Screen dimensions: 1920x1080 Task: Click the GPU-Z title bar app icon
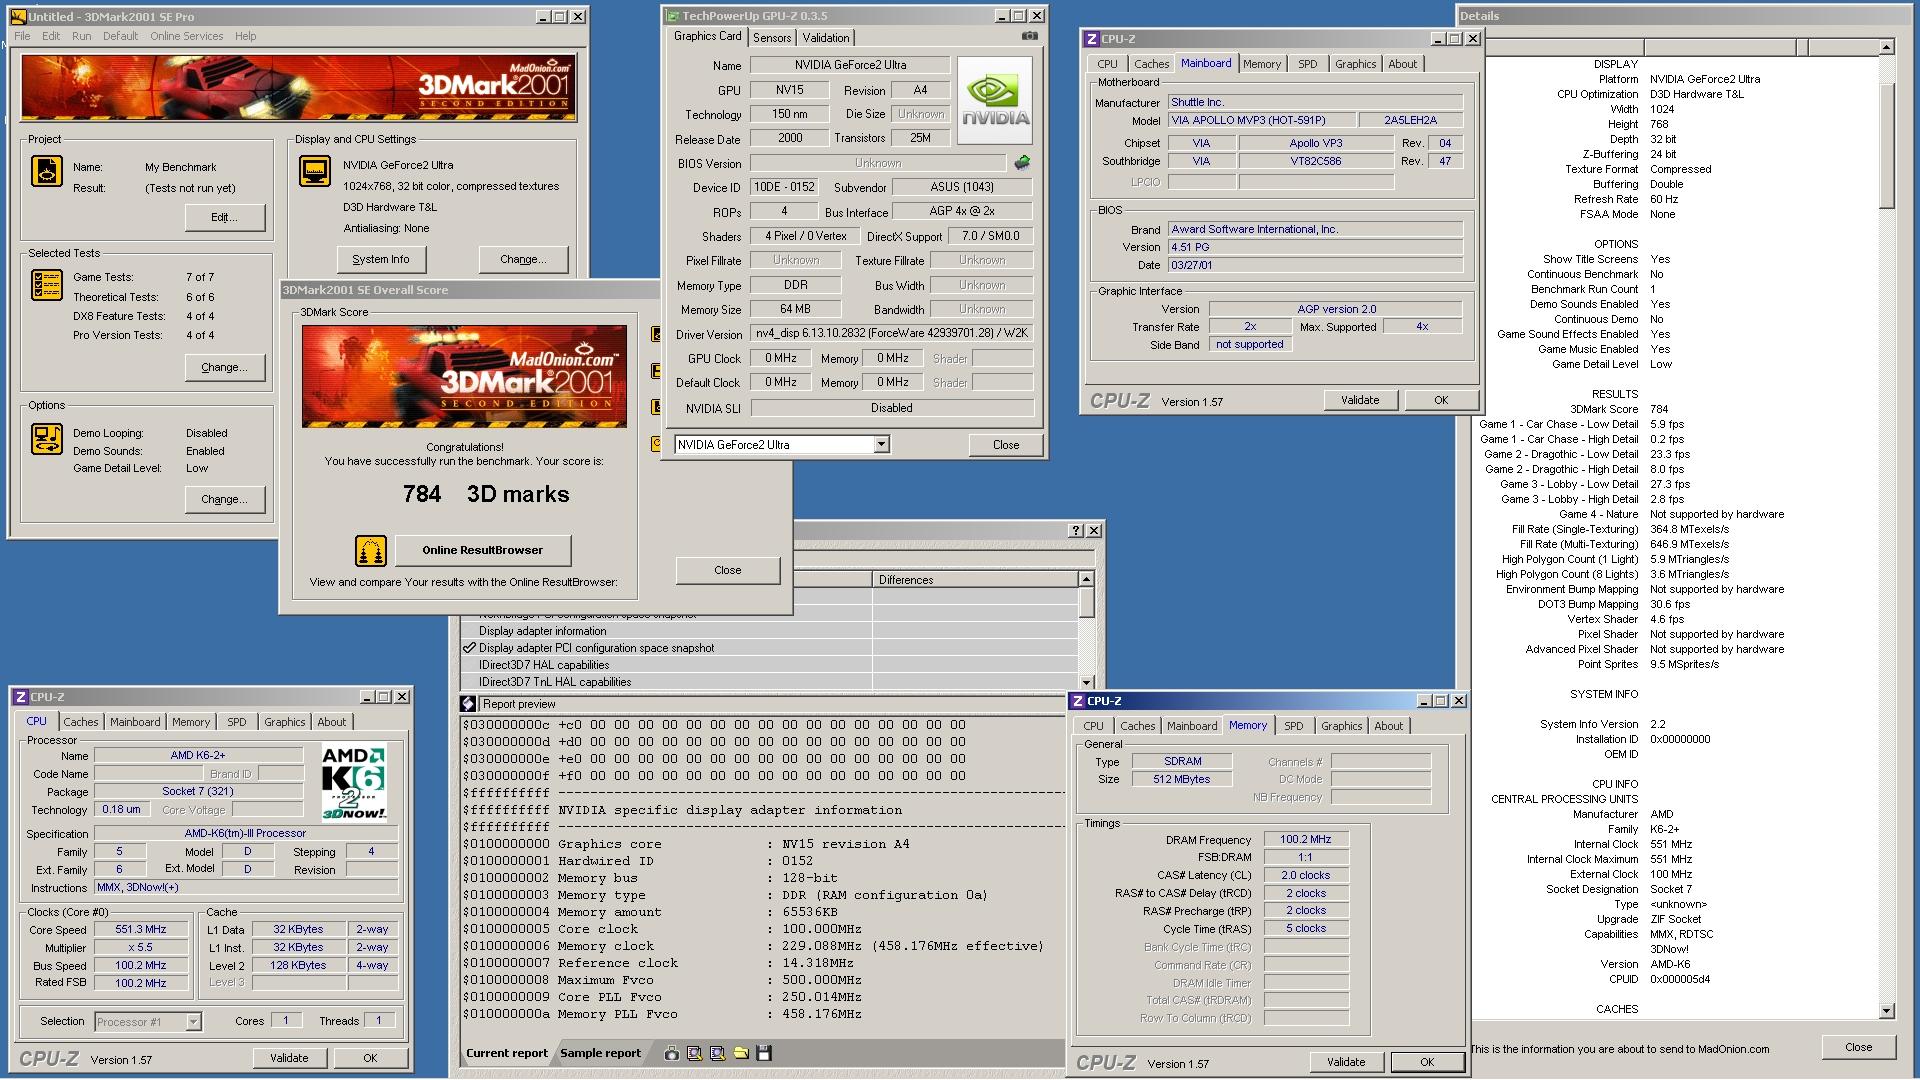click(x=672, y=16)
